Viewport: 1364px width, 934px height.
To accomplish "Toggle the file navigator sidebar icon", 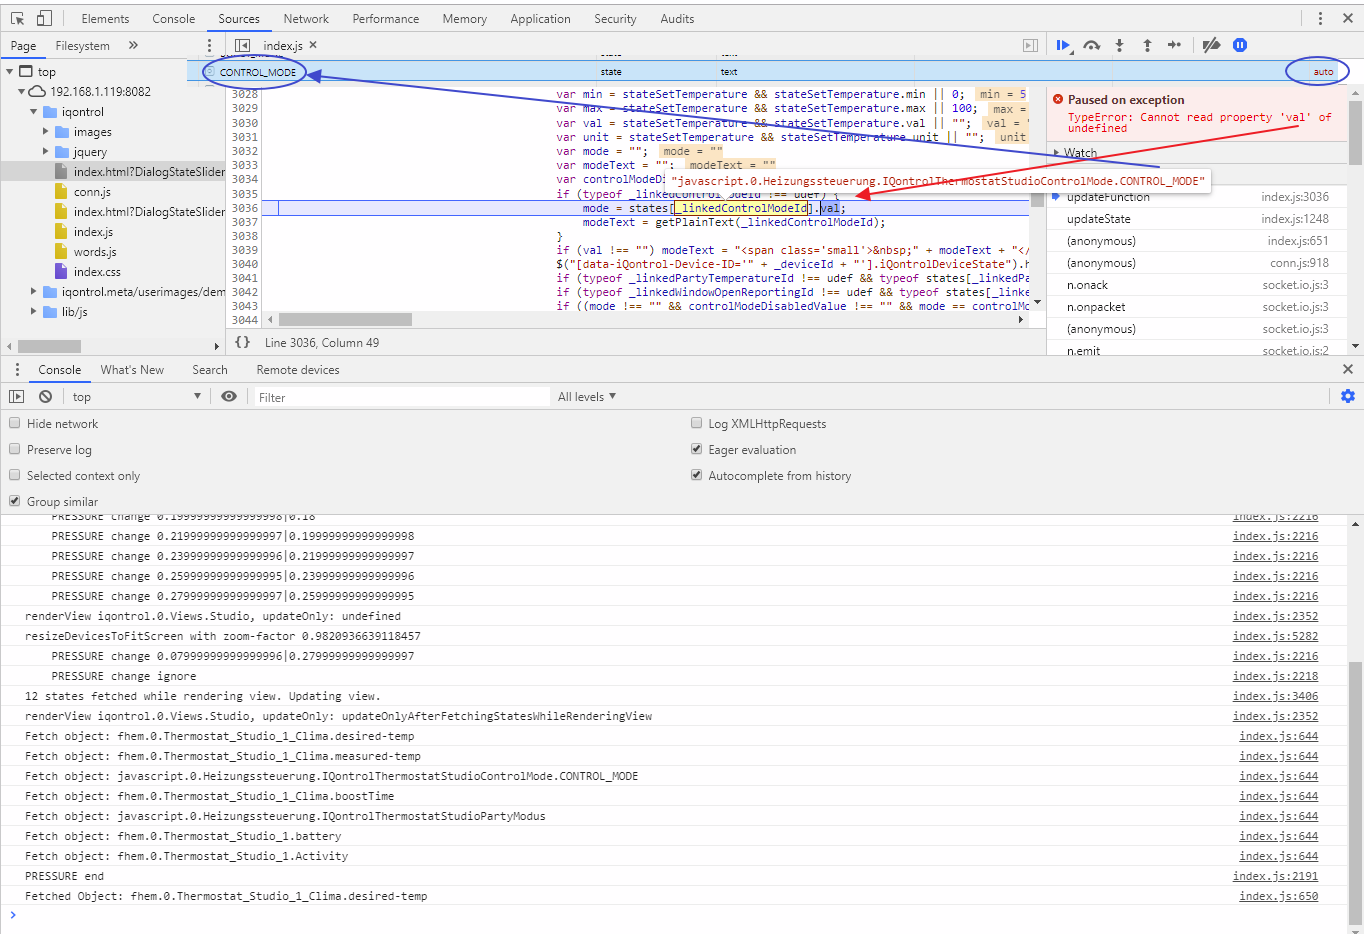I will pos(242,45).
